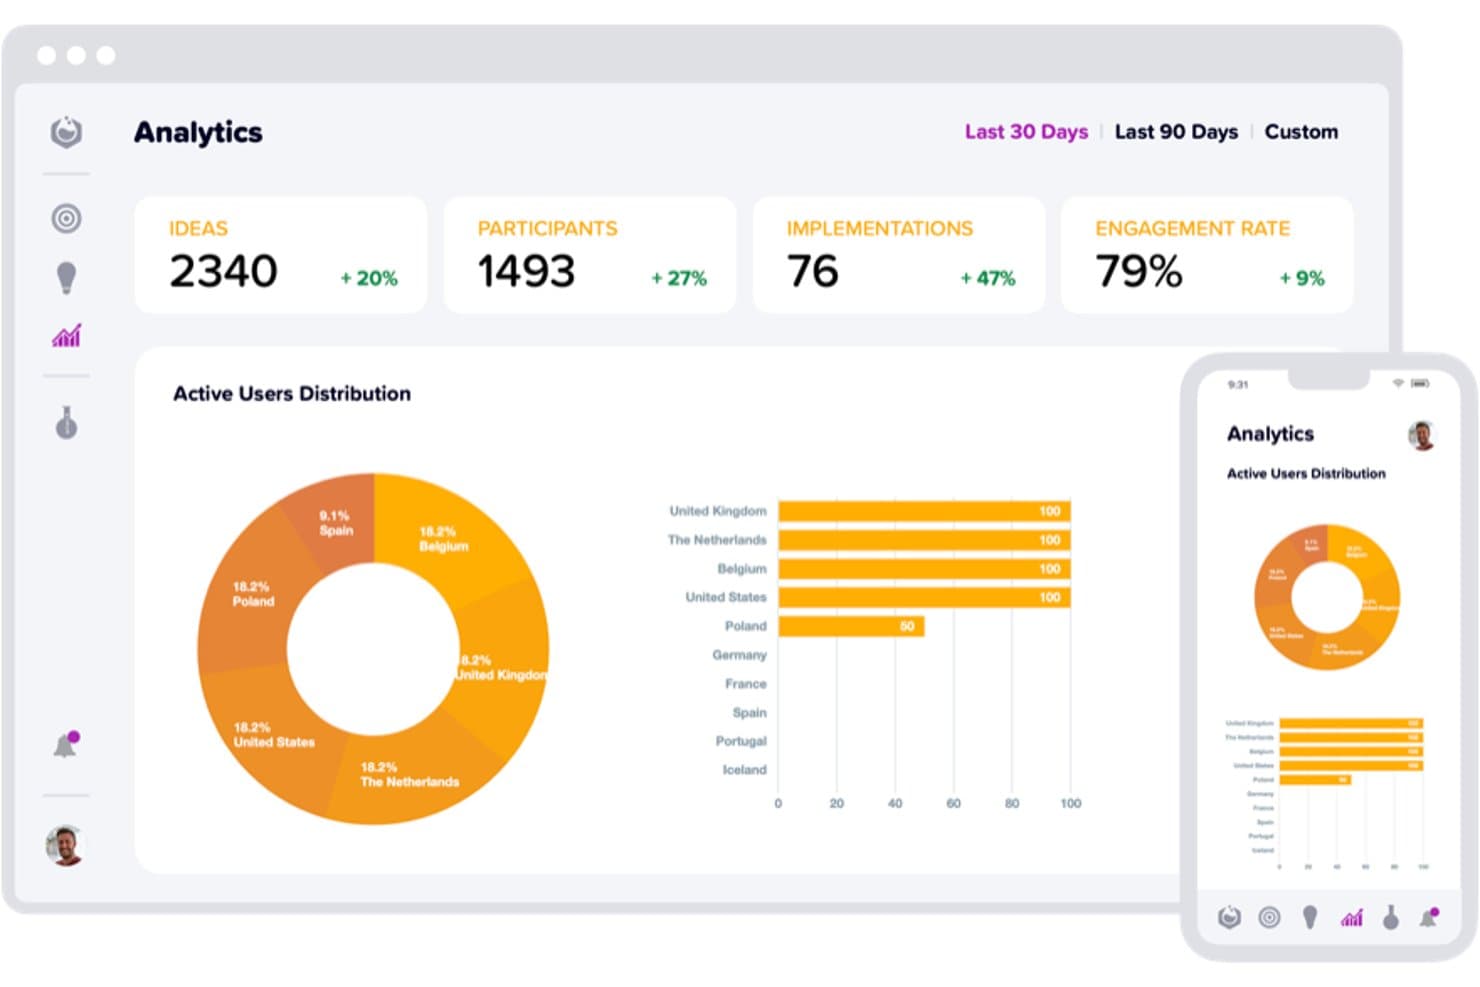
Task: Click the ENGAGEMENT RATE 79% card
Action: pyautogui.click(x=1207, y=255)
